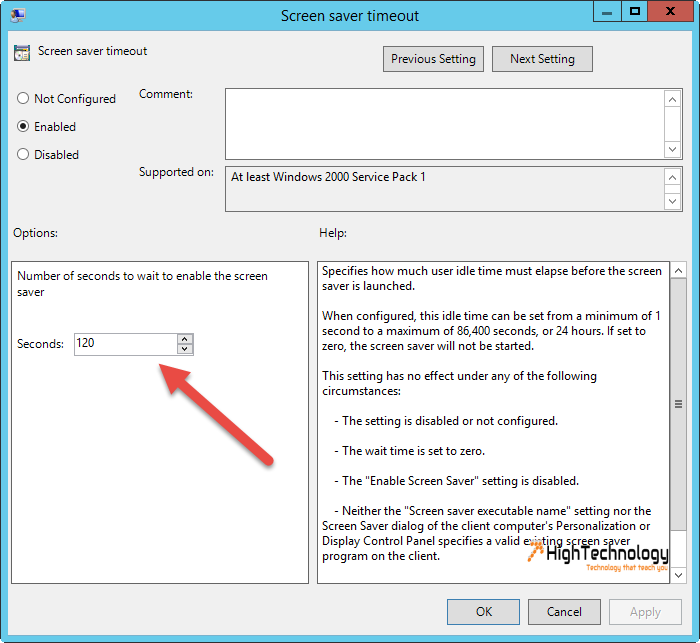Click the Help pane scrollbar thumb
Image resolution: width=700 pixels, height=643 pixels.
point(679,405)
